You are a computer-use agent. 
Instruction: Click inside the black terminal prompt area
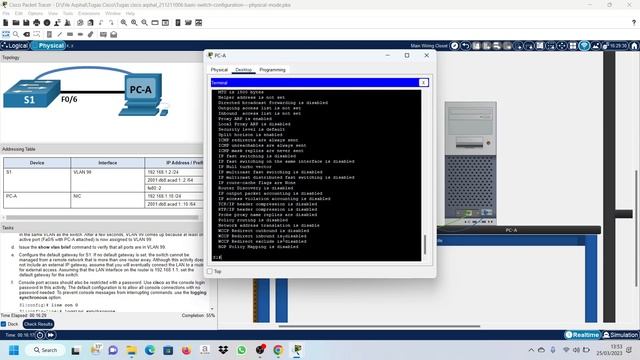316,176
